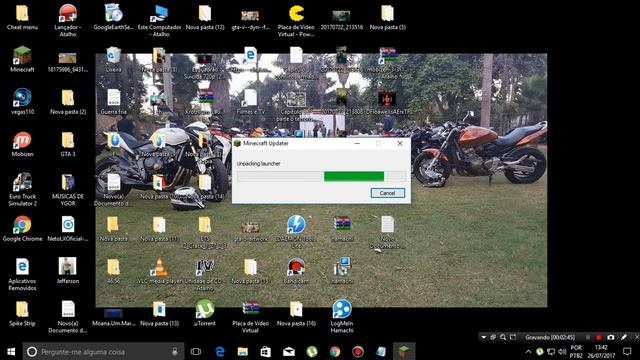Open Microsoft Edge from the taskbar
Screen dimensions: 640x360
coord(220,351)
